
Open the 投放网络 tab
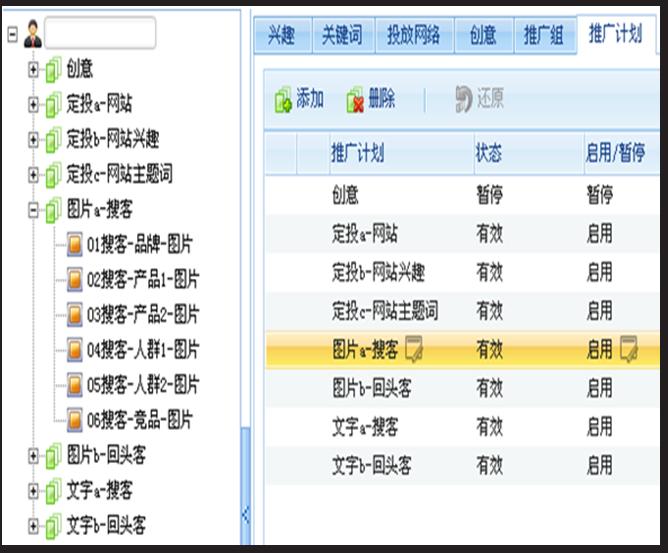pos(414,35)
